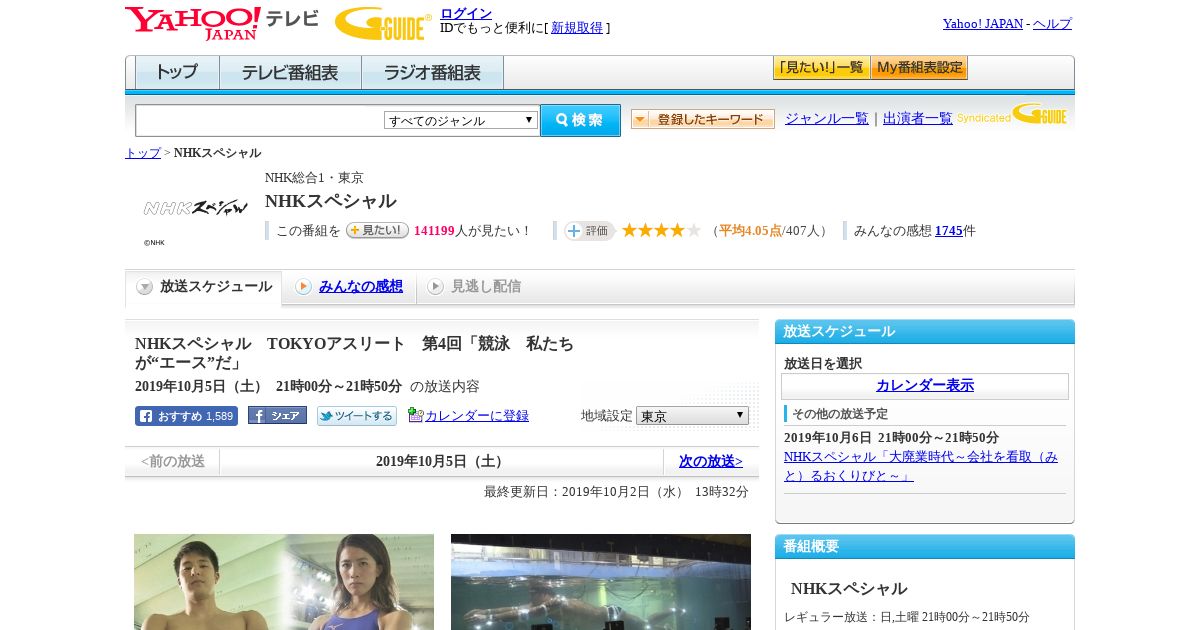Expand the 地域設定 東京 dropdown
The height and width of the screenshot is (630, 1200).
coord(692,415)
